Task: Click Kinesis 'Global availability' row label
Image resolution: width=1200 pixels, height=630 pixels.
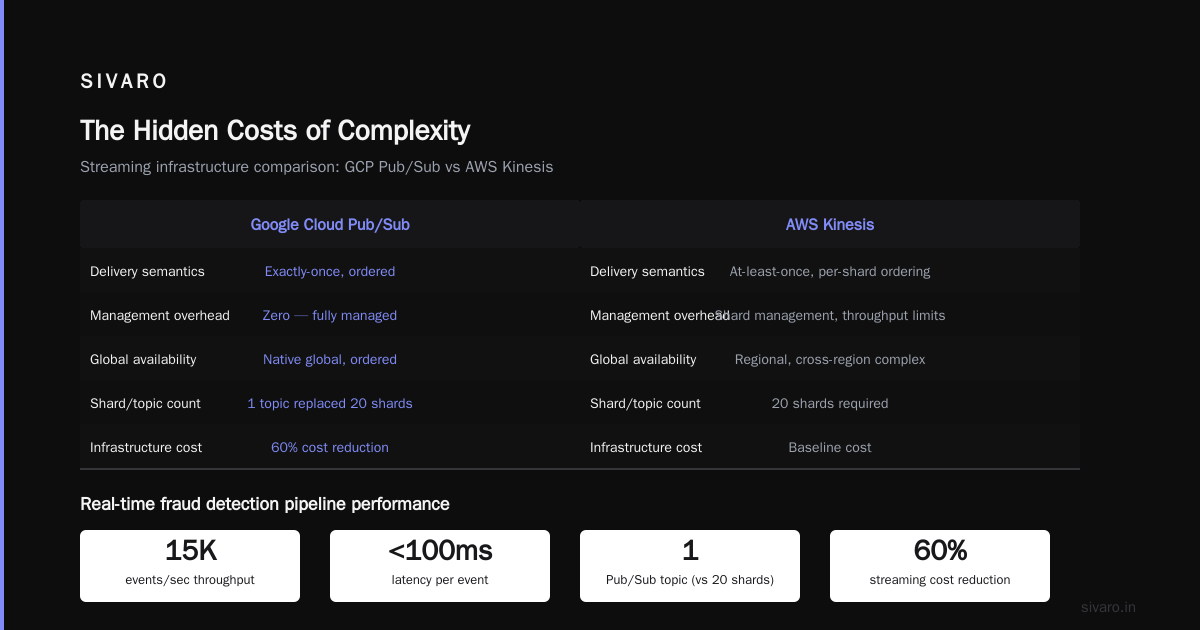Action: (x=643, y=359)
